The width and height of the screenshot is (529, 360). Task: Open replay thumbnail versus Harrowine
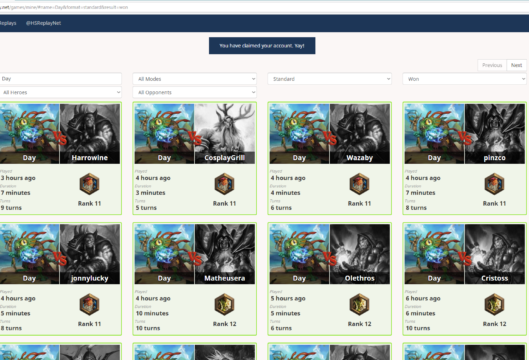point(60,134)
